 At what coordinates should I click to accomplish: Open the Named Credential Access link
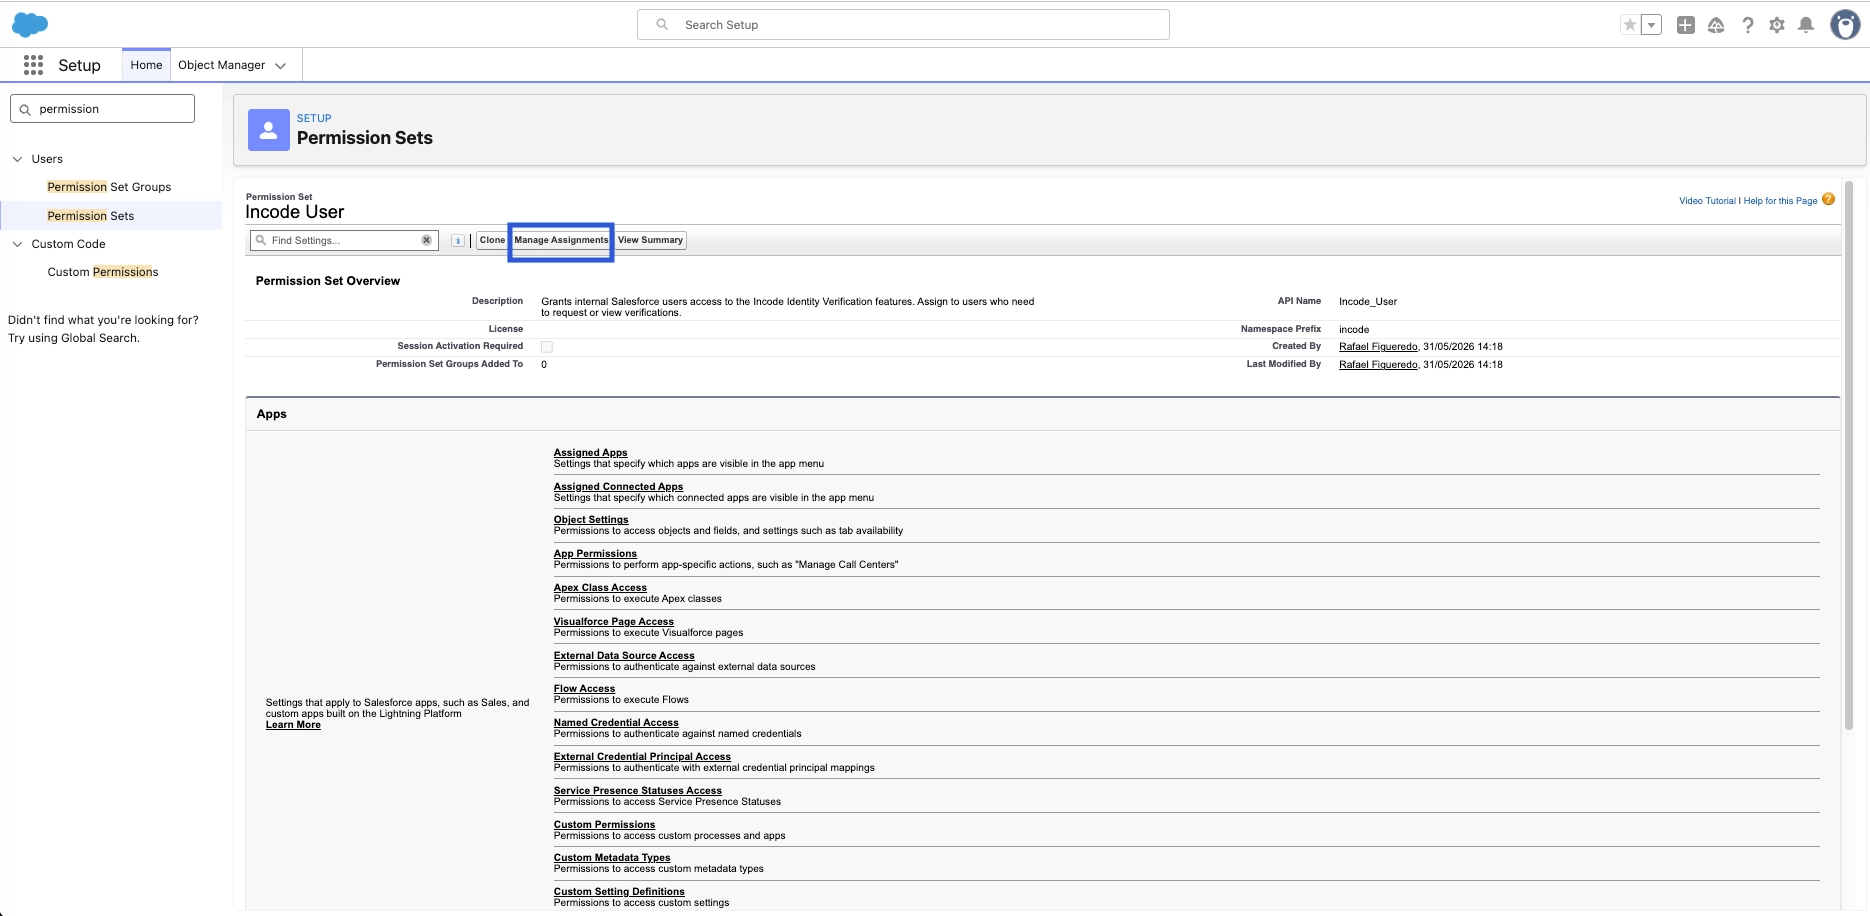616,723
